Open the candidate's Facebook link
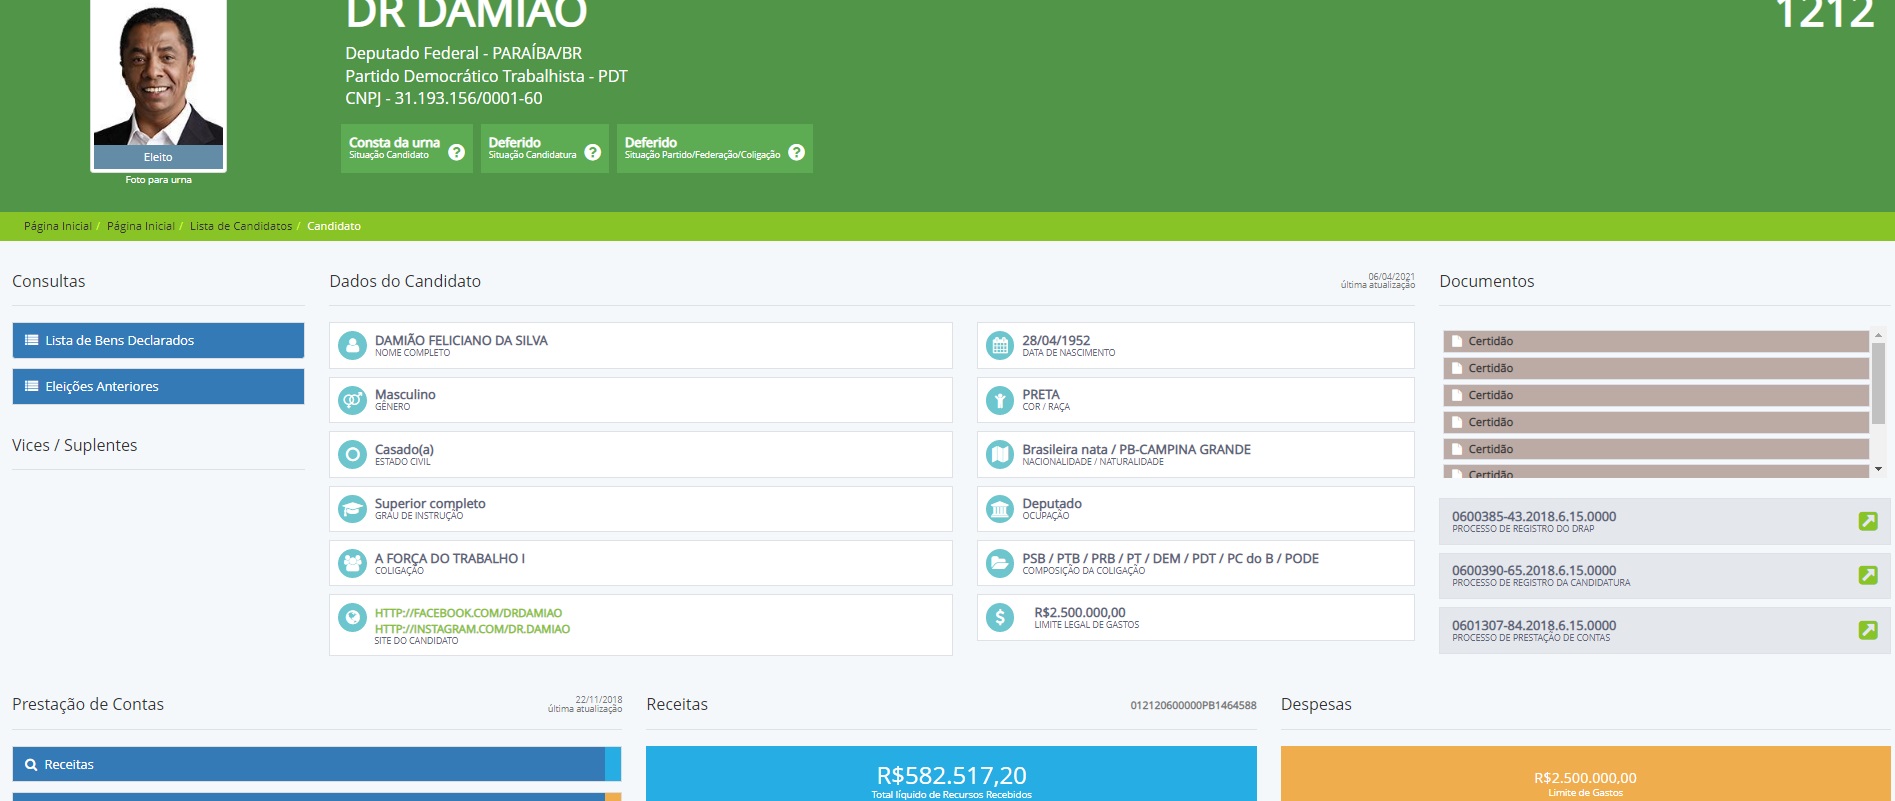This screenshot has height=801, width=1895. [x=468, y=613]
